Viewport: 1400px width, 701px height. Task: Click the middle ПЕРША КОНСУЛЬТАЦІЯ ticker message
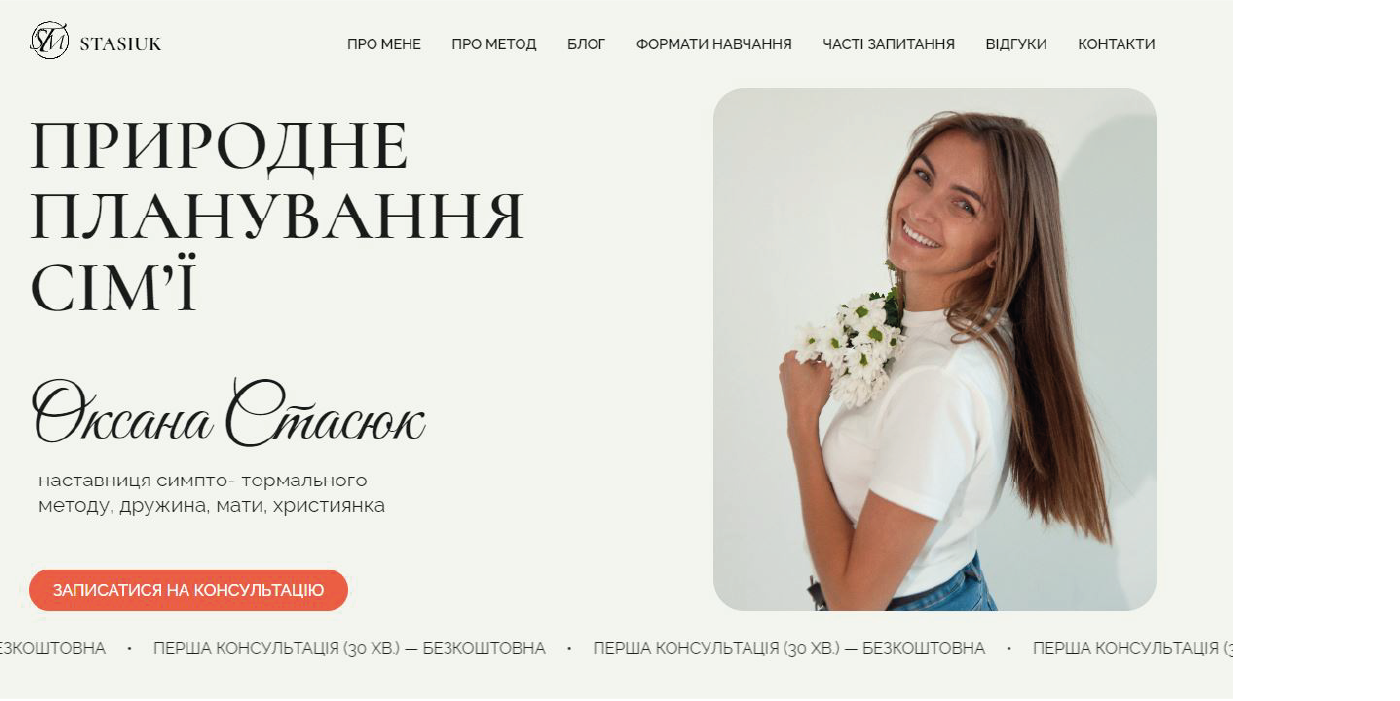(x=789, y=648)
